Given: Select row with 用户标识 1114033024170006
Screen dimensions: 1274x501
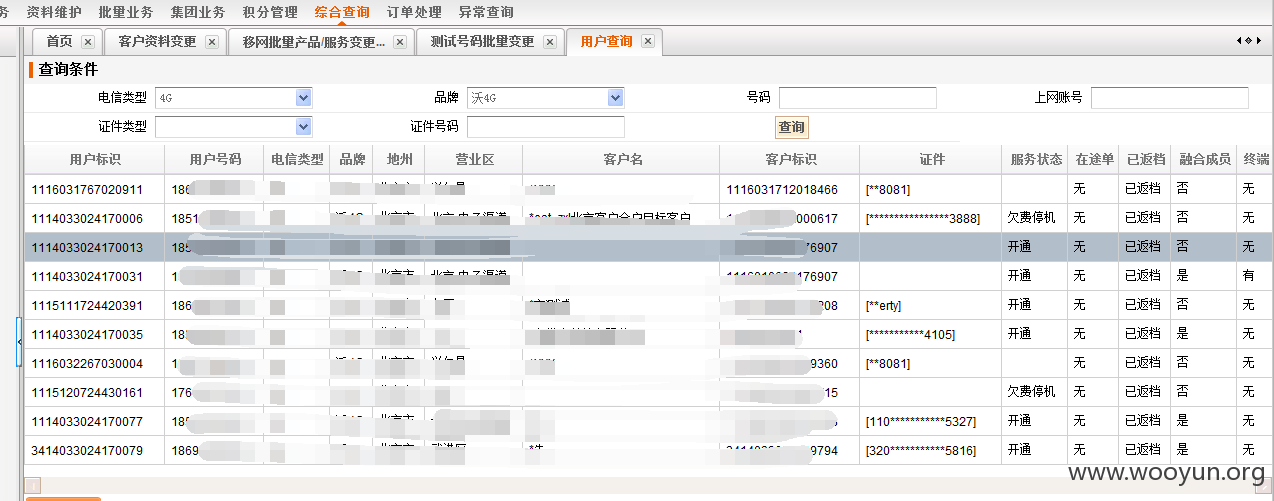Looking at the screenshot, I should tap(649, 218).
